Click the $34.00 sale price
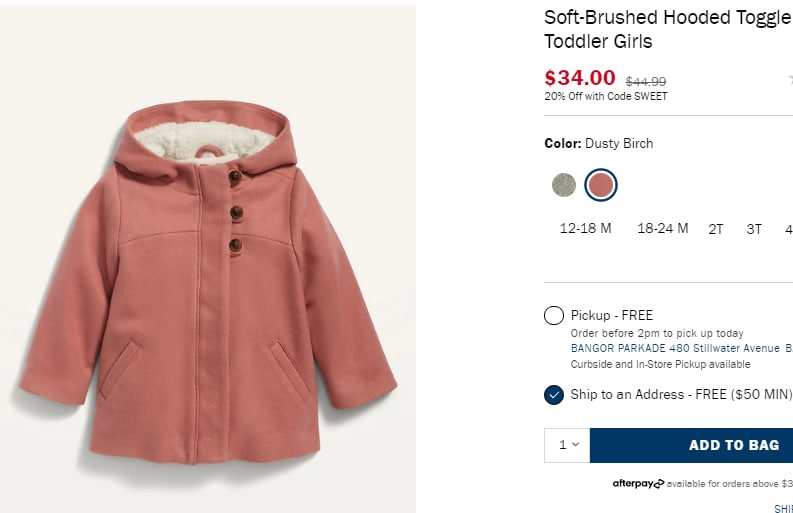Viewport: 793px width, 513px height. [x=579, y=77]
